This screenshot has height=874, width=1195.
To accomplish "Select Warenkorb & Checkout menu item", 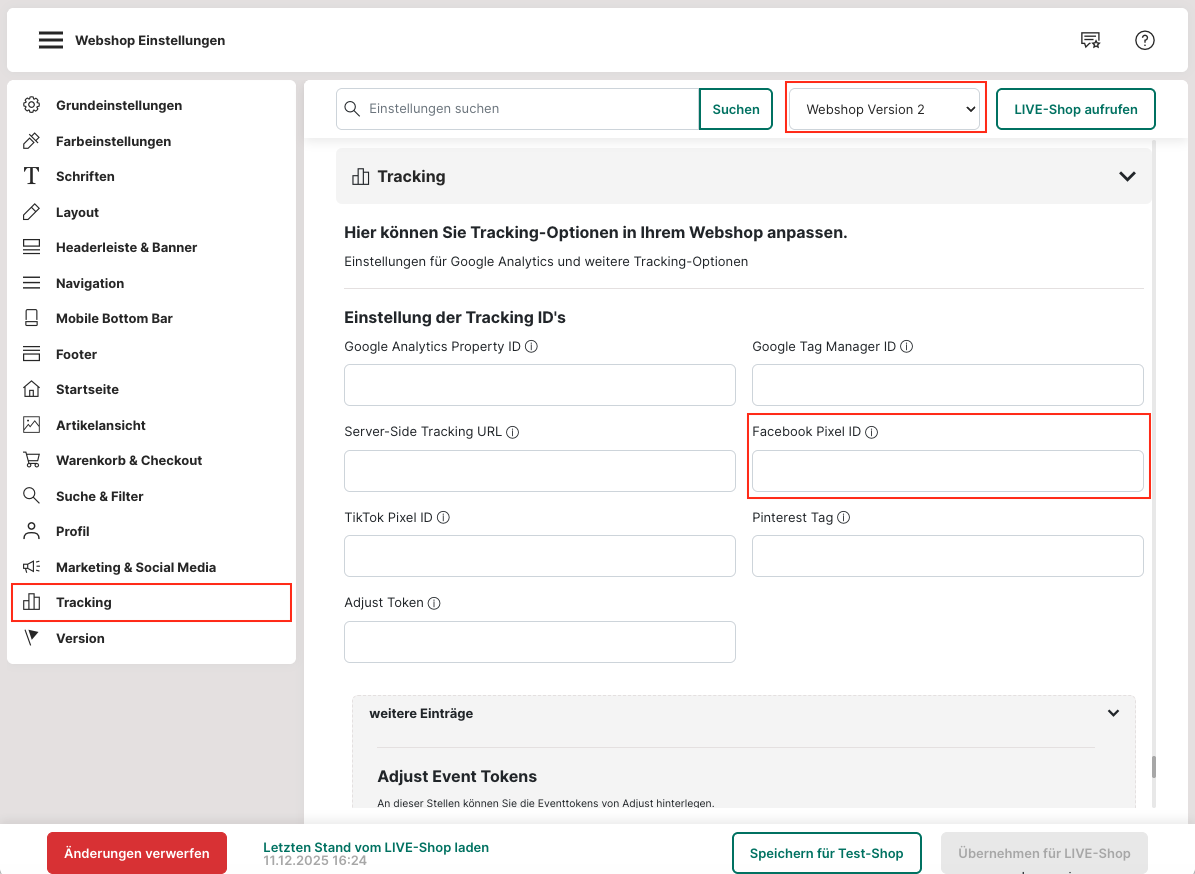I will point(129,460).
